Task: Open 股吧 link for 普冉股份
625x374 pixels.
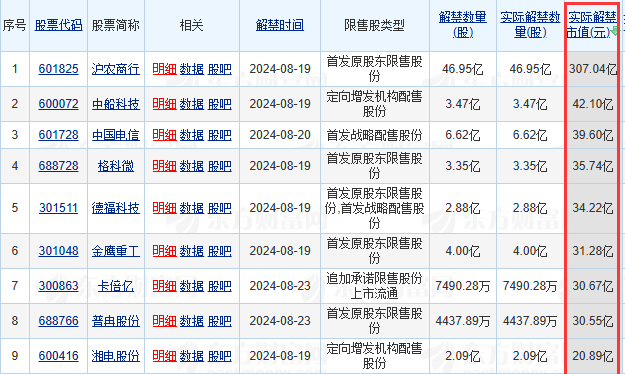Action: pyautogui.click(x=220, y=321)
